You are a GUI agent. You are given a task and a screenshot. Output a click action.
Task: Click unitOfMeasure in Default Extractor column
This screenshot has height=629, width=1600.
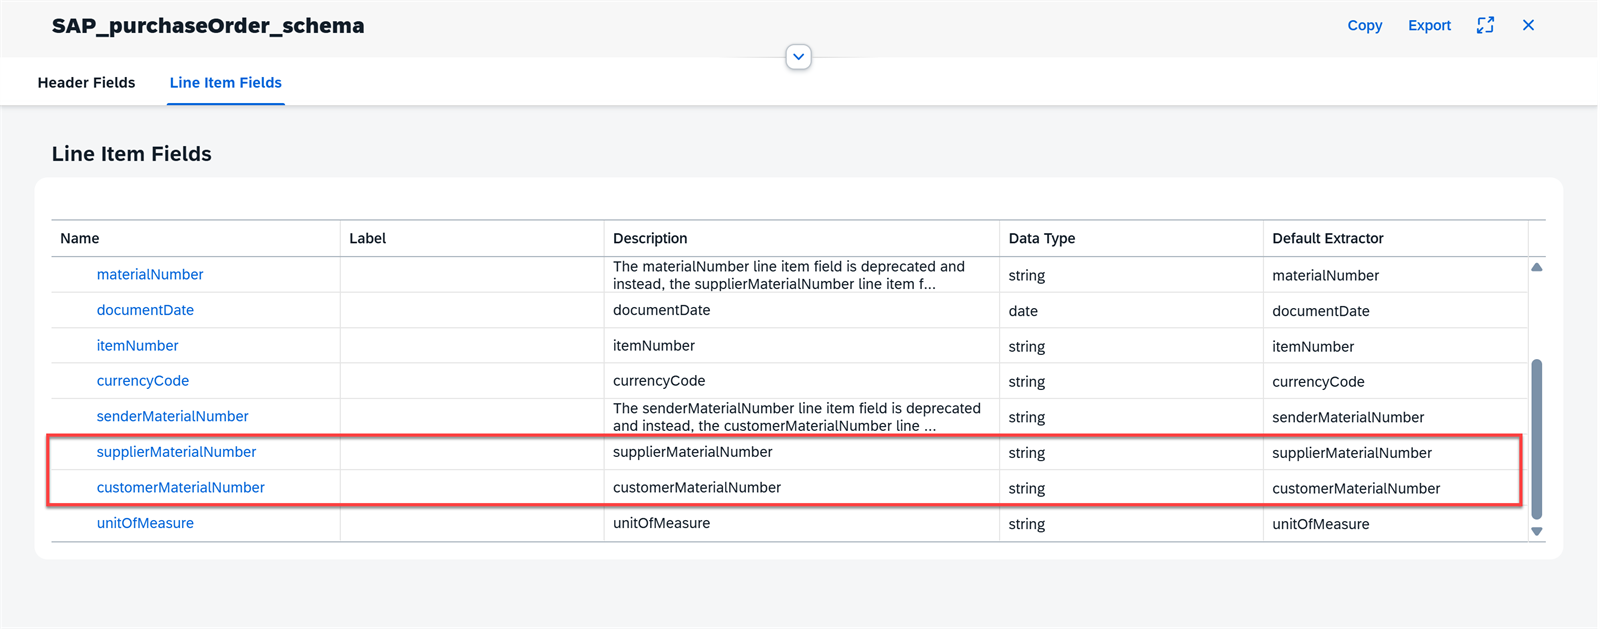(1320, 524)
